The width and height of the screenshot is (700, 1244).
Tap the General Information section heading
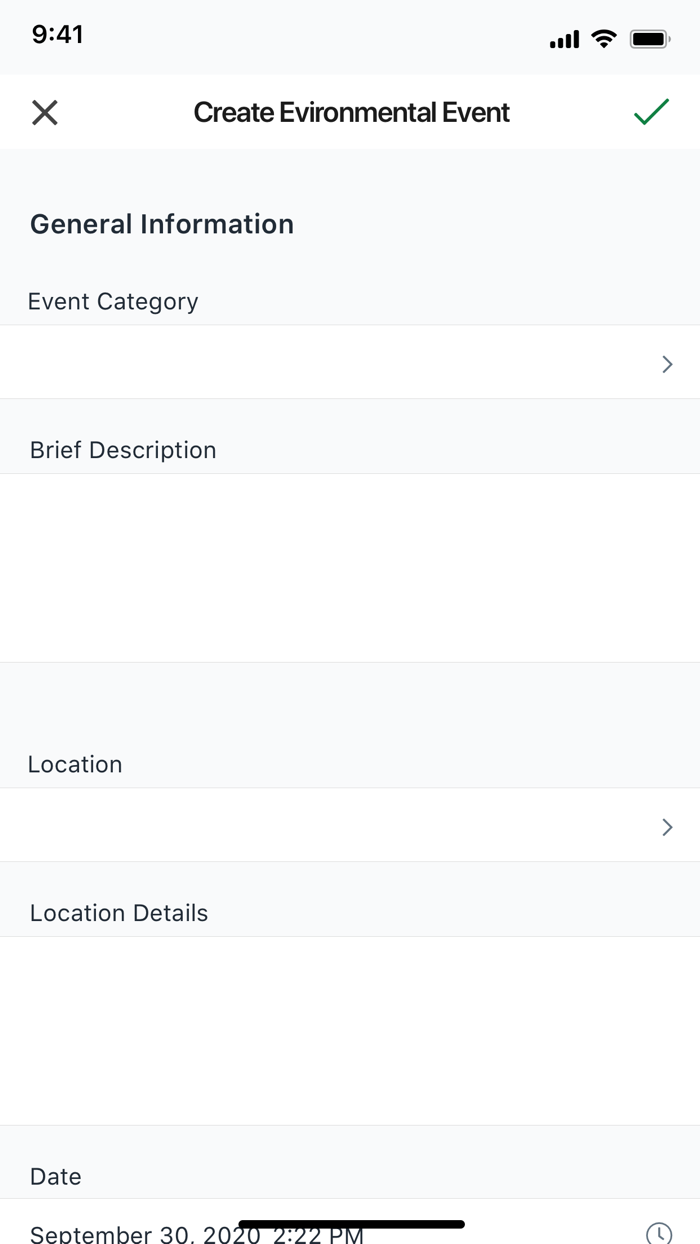click(x=162, y=224)
